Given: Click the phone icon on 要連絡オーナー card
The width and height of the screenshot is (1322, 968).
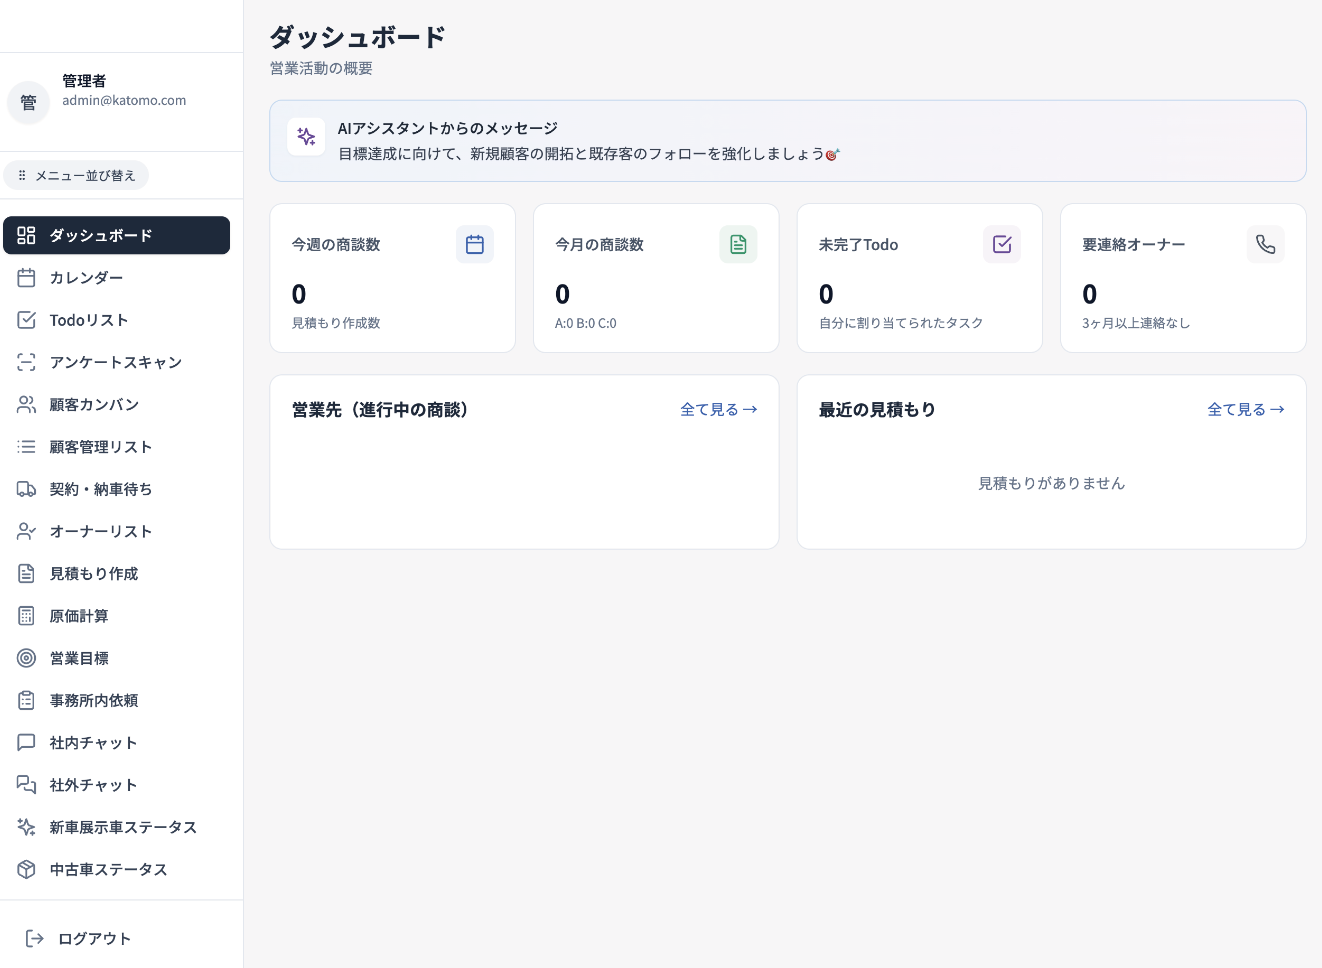Looking at the screenshot, I should (1266, 244).
